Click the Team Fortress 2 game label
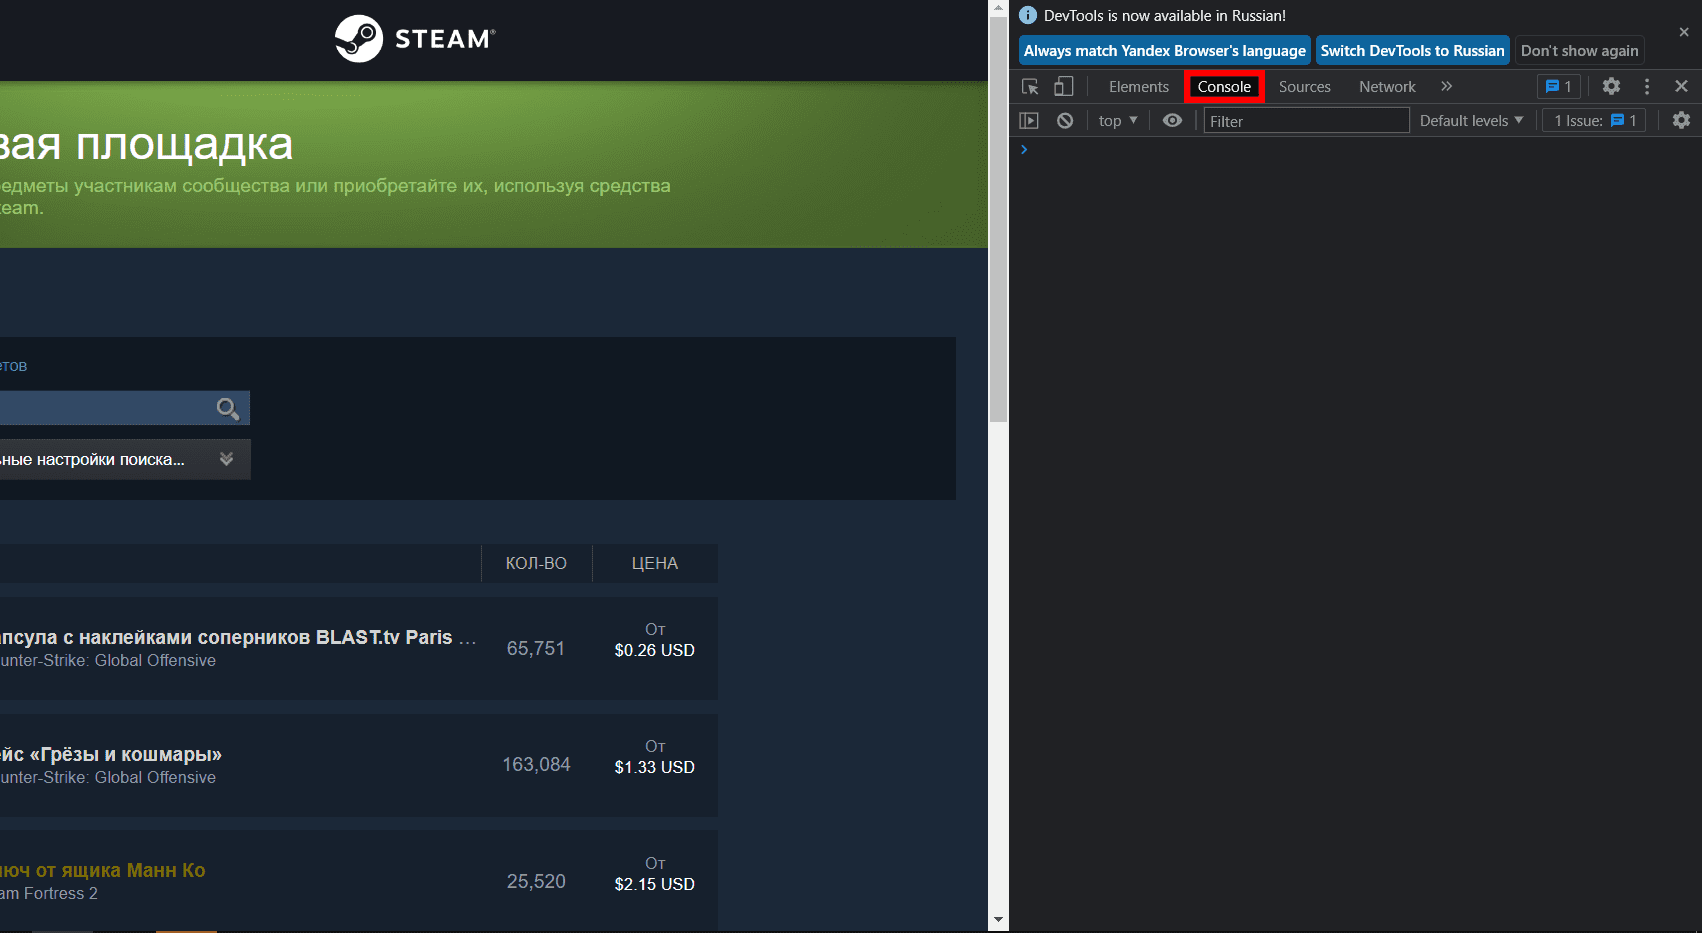Image resolution: width=1702 pixels, height=933 pixels. click(x=49, y=894)
